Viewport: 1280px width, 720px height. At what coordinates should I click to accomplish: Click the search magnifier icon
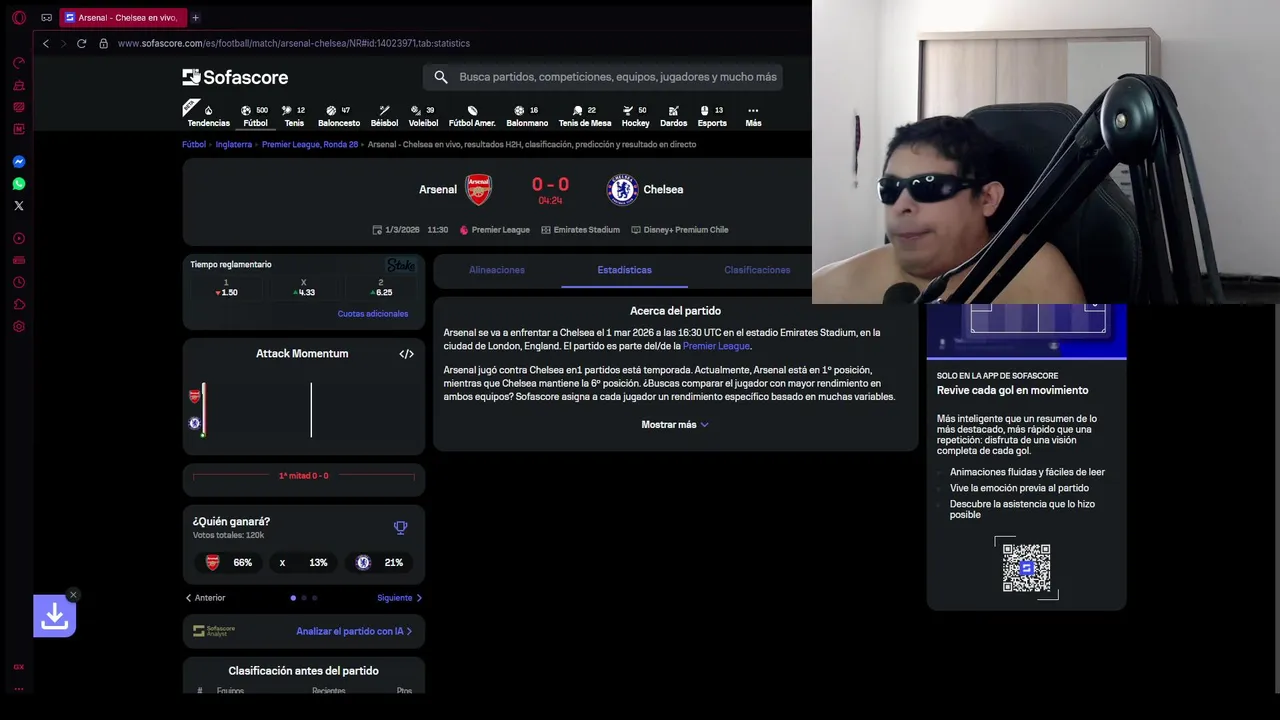pyautogui.click(x=441, y=77)
